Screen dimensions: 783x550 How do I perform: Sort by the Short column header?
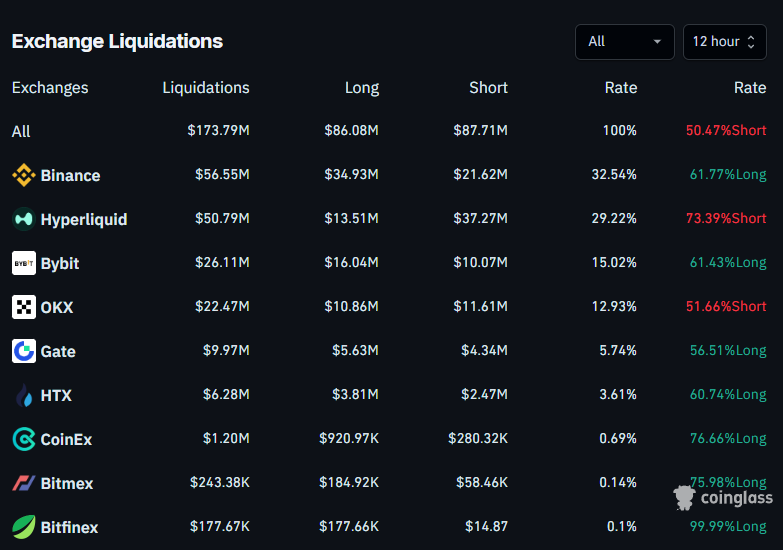pyautogui.click(x=488, y=88)
